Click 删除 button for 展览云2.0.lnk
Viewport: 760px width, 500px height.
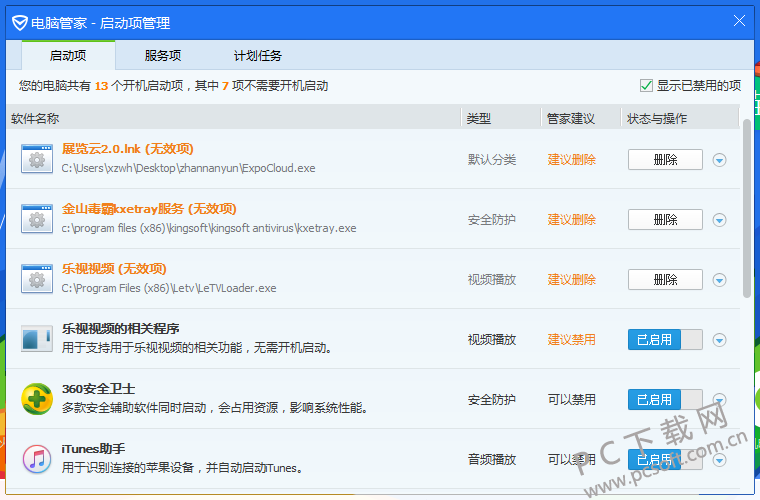click(x=665, y=159)
